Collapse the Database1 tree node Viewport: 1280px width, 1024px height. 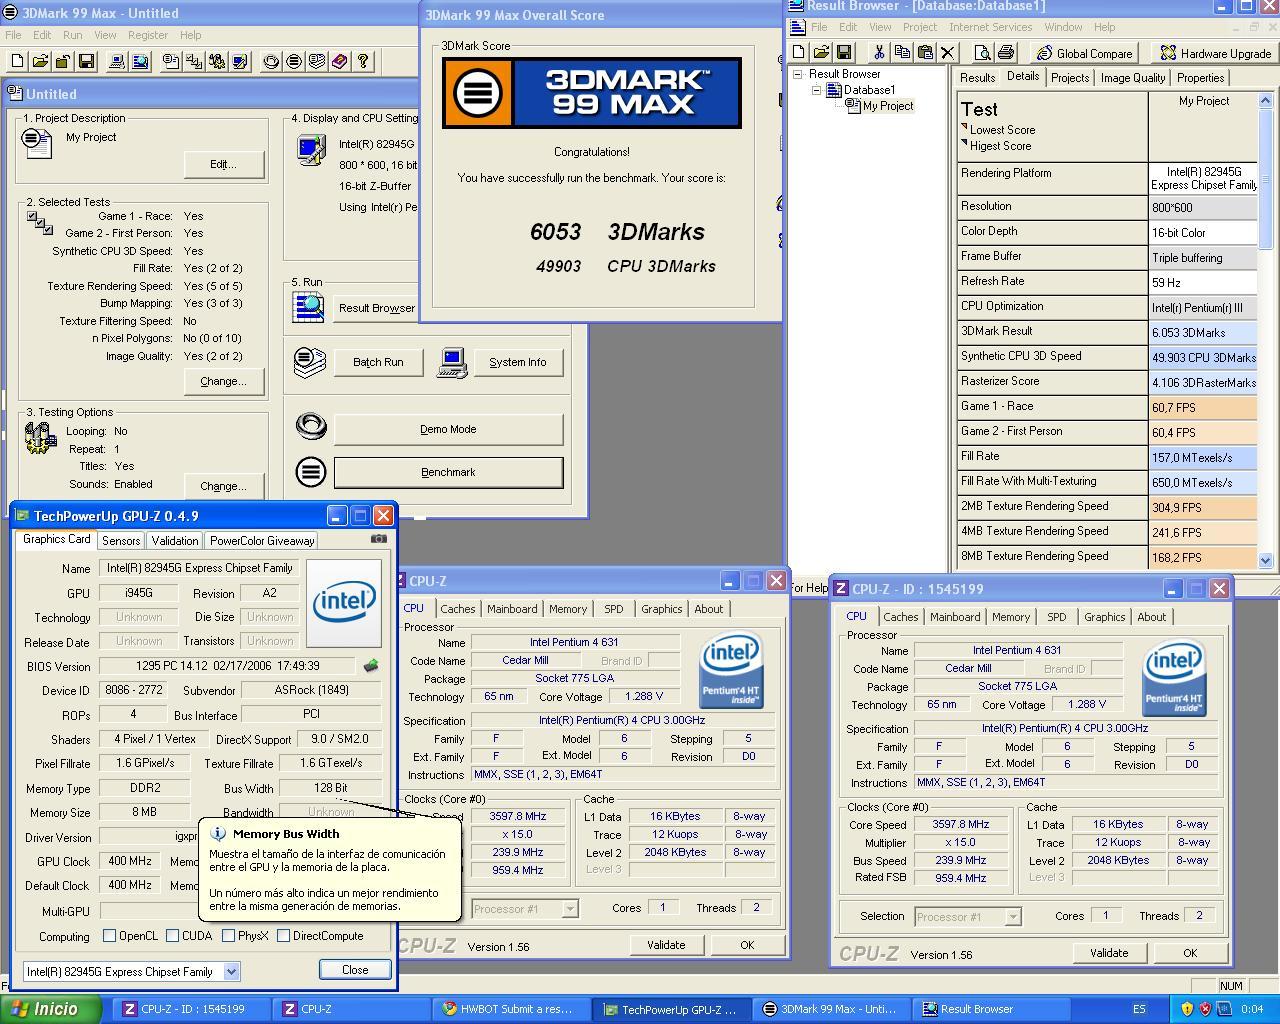[816, 90]
